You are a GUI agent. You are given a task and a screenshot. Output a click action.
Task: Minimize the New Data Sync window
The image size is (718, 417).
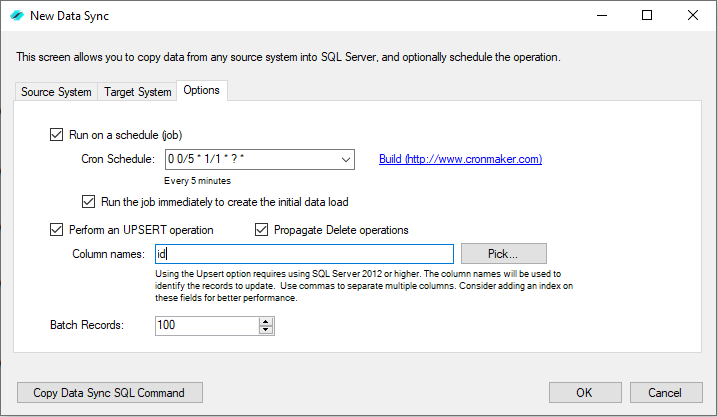[601, 15]
